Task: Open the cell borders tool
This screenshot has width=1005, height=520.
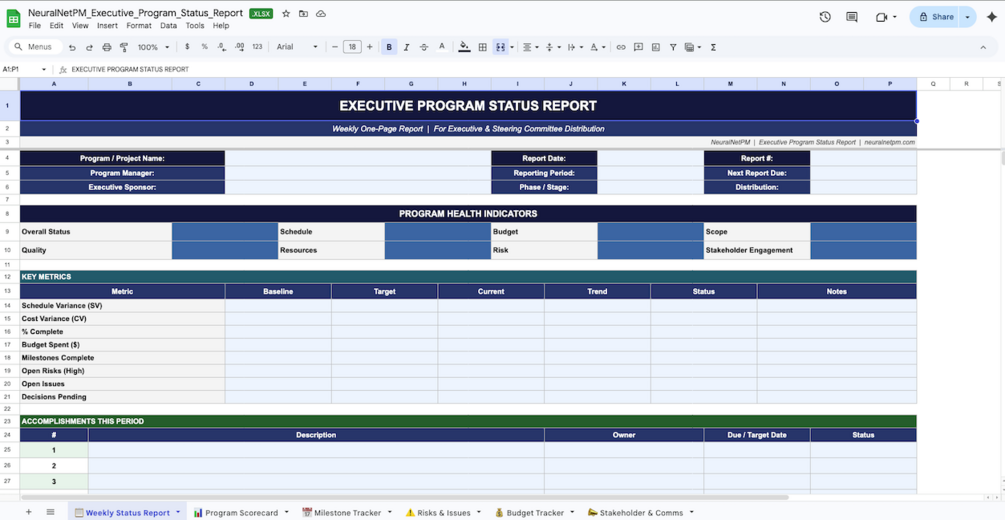Action: [483, 47]
